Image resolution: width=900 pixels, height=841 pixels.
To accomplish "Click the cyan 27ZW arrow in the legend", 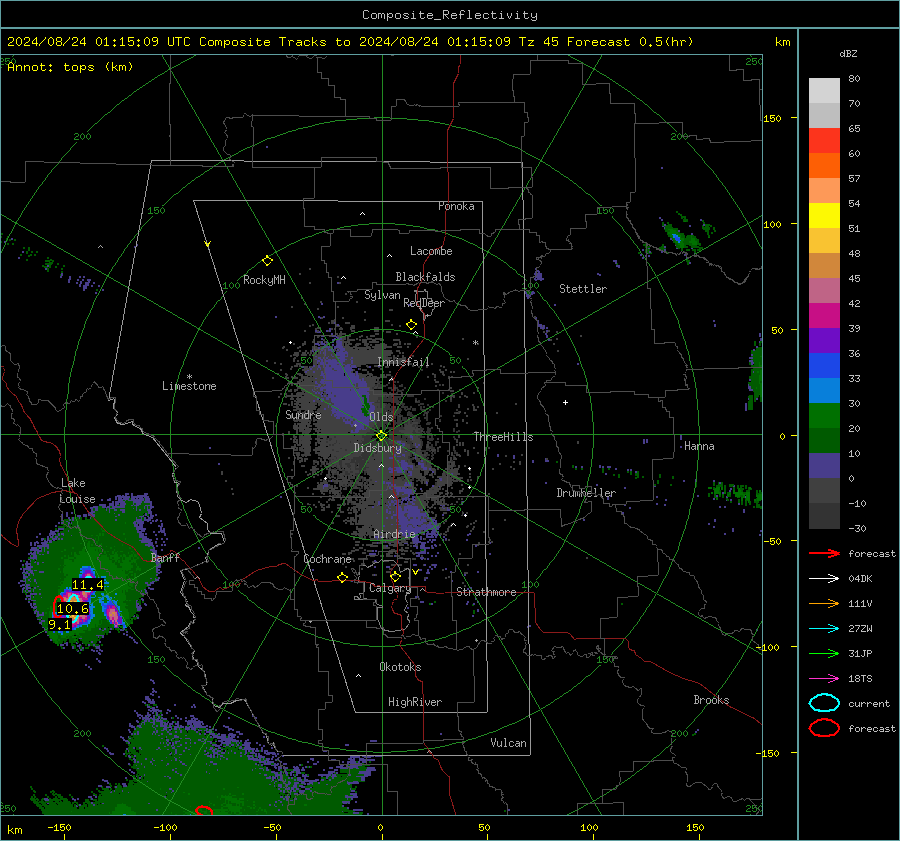I will (x=824, y=629).
